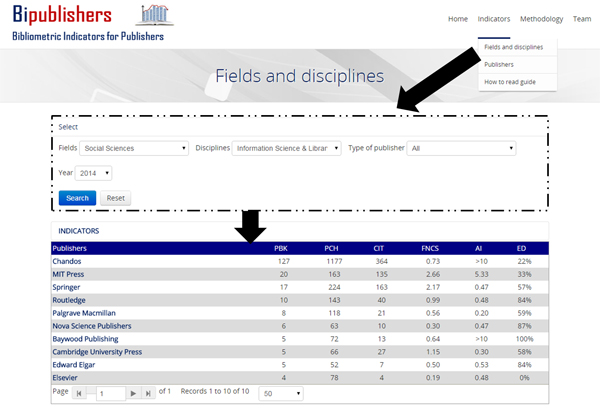Click the Records 1 to 10 of 10 text
Screen dimensions: 600x414
pos(215,391)
